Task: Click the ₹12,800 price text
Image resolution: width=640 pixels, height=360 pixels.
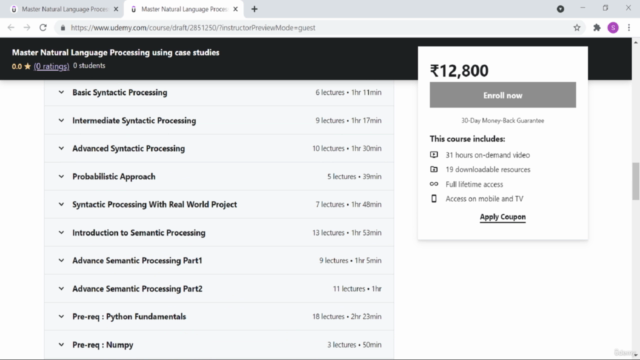Action: [x=459, y=71]
